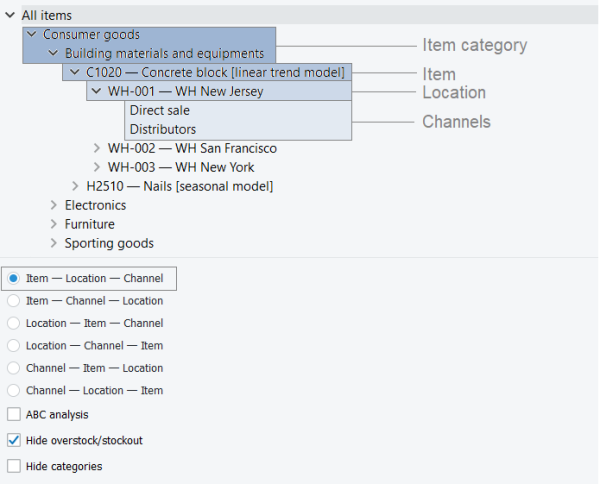This screenshot has width=600, height=484.
Task: Collapse the C1020 Concrete block item
Action: click(75, 73)
